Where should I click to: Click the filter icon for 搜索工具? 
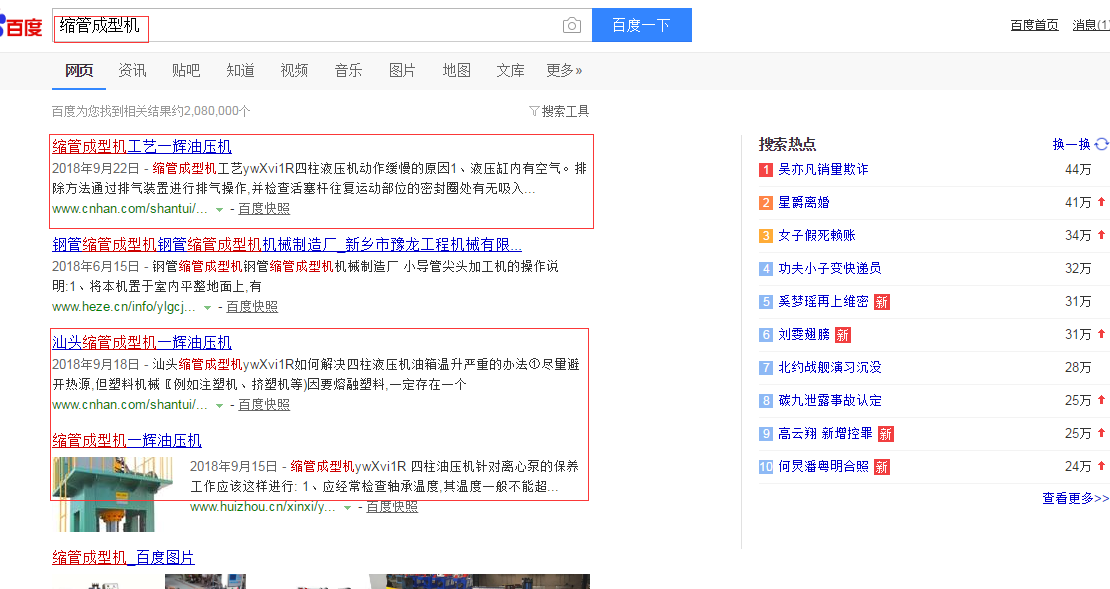[534, 111]
